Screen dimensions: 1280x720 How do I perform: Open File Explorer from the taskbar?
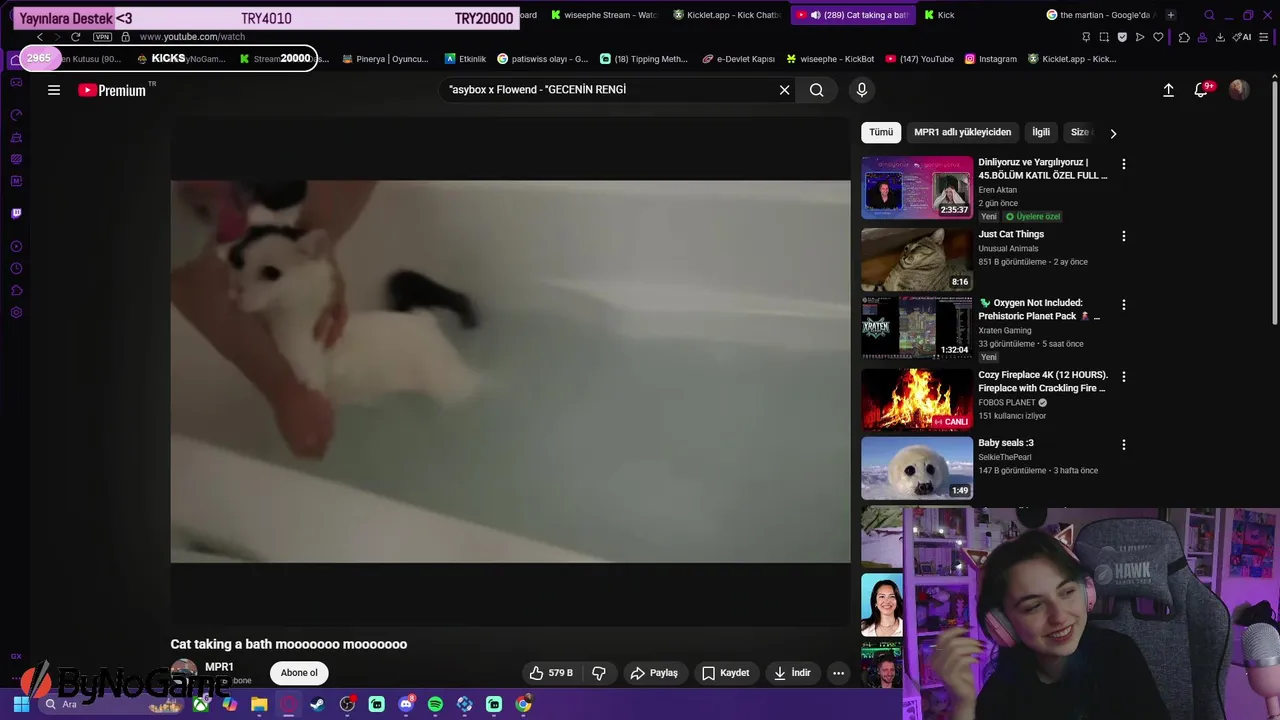[259, 705]
